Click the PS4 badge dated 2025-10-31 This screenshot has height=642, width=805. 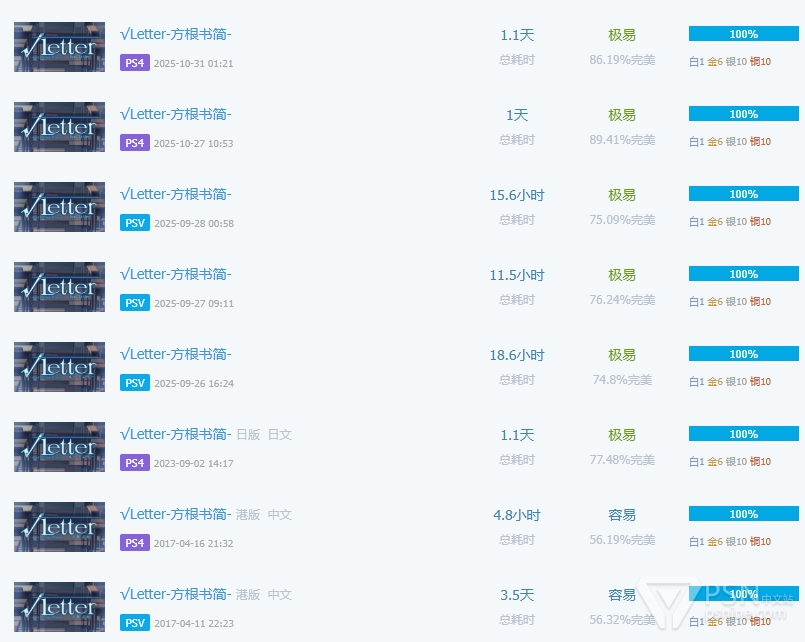pyautogui.click(x=134, y=63)
